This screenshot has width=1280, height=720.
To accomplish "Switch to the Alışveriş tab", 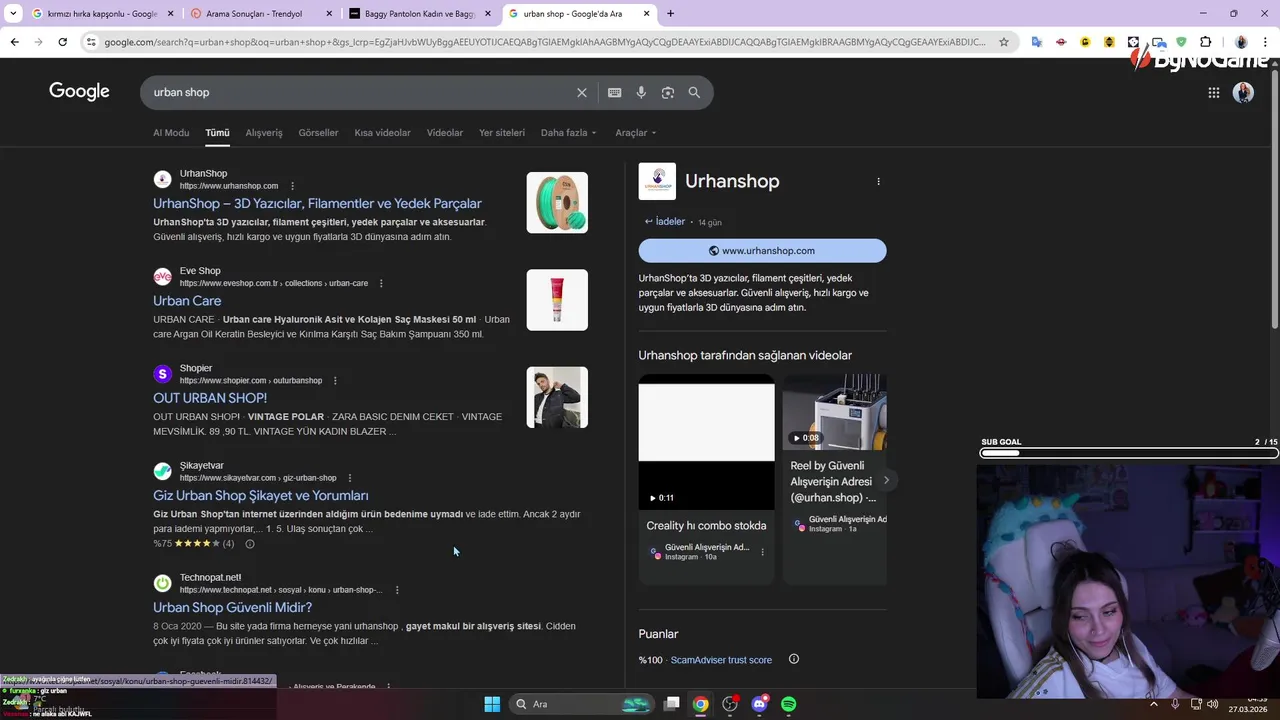I will click(x=264, y=133).
